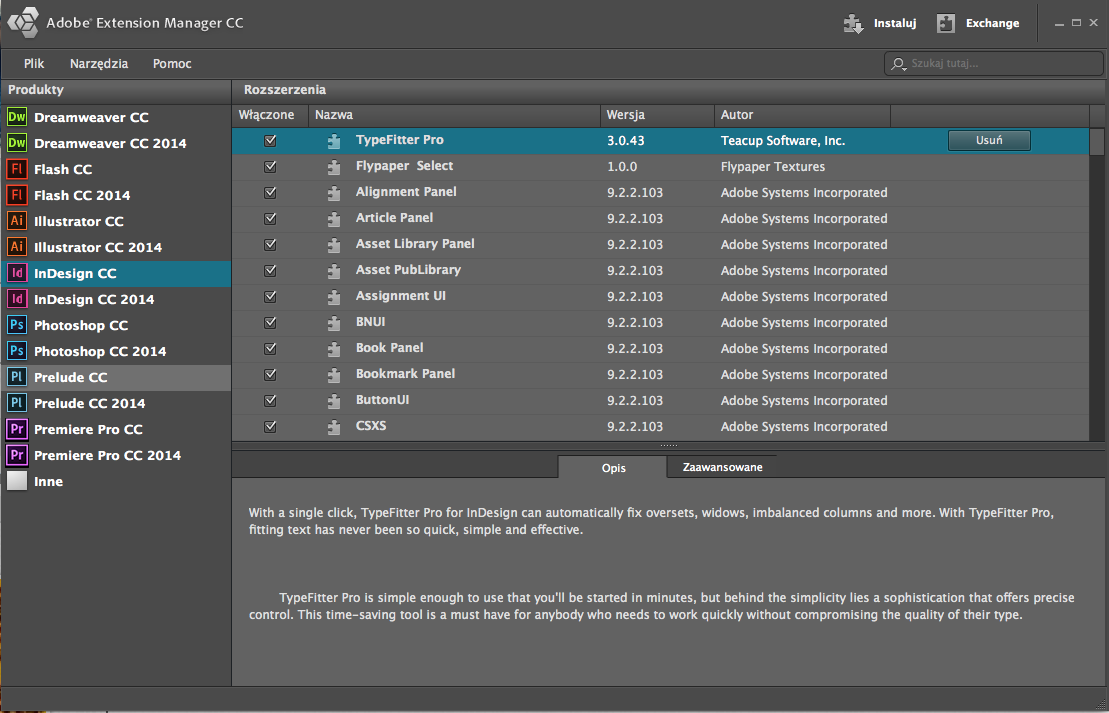The image size is (1109, 713).
Task: Click the Premiere Pro CC 2014 icon
Action: coord(17,455)
